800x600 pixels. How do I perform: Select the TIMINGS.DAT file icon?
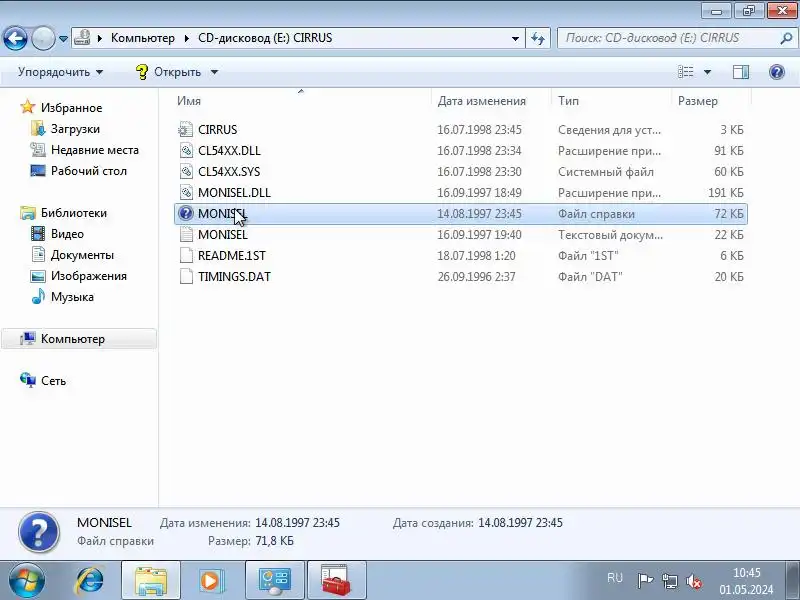pyautogui.click(x=186, y=276)
